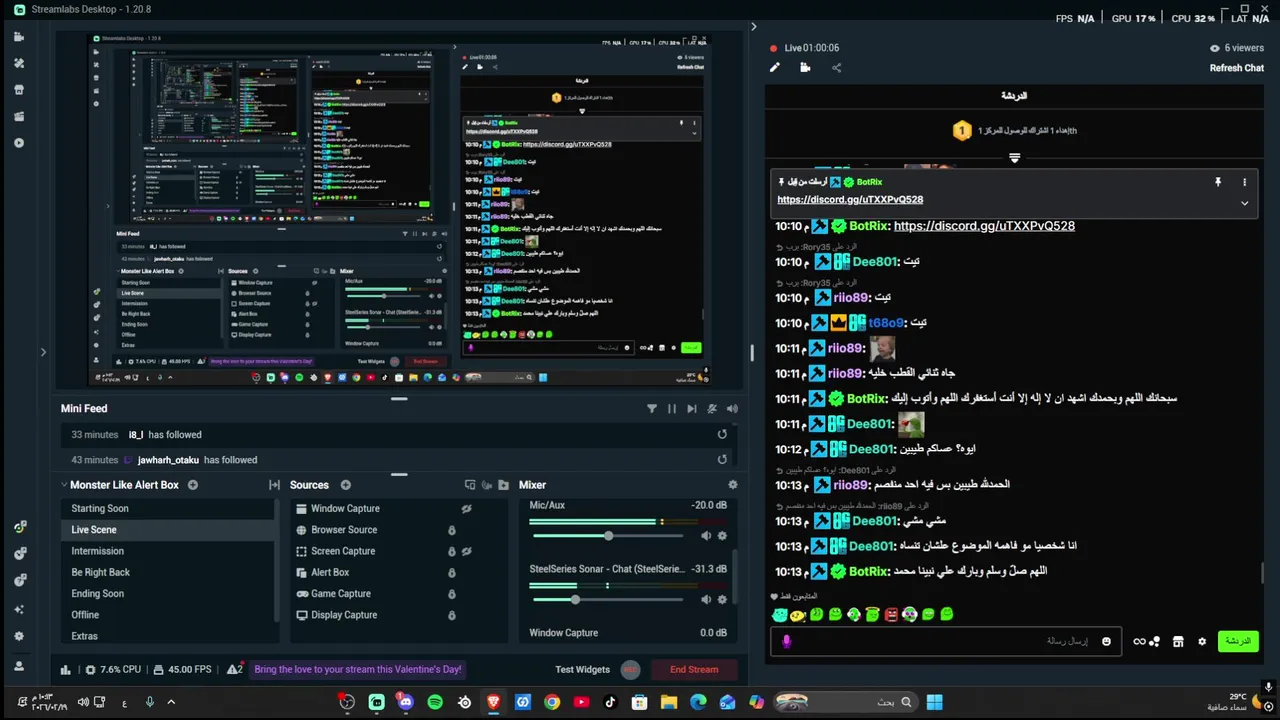Open the Themes icon in the left sidebar
Screen dimensions: 1280x720
click(x=19, y=62)
